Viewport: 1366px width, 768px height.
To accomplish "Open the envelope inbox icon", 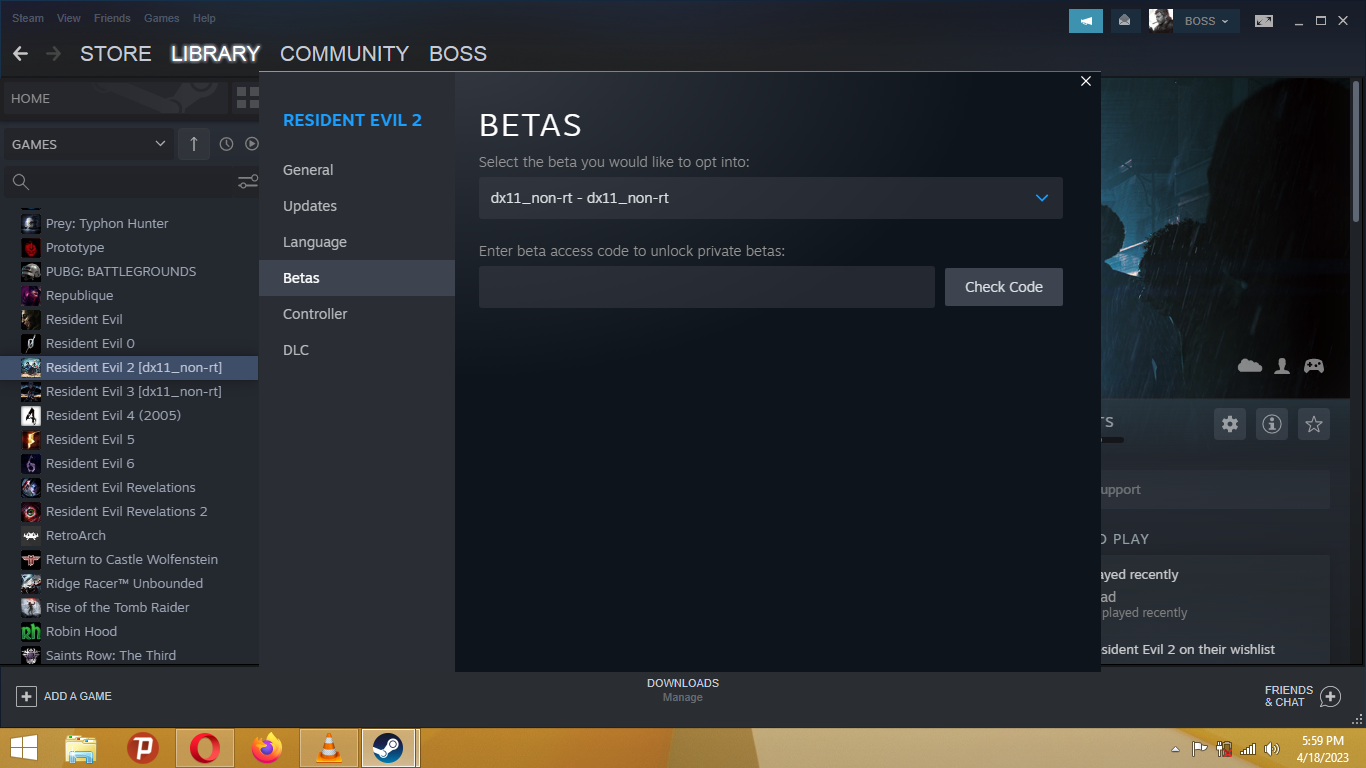I will (1124, 21).
